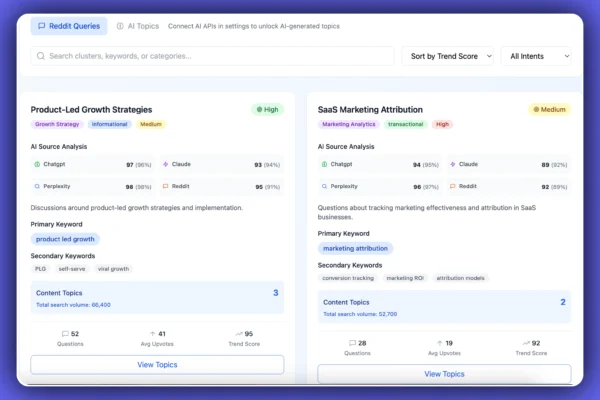Click the upvote arrow icon showing 19
Viewport: 600px width, 400px height.
pyautogui.click(x=438, y=343)
